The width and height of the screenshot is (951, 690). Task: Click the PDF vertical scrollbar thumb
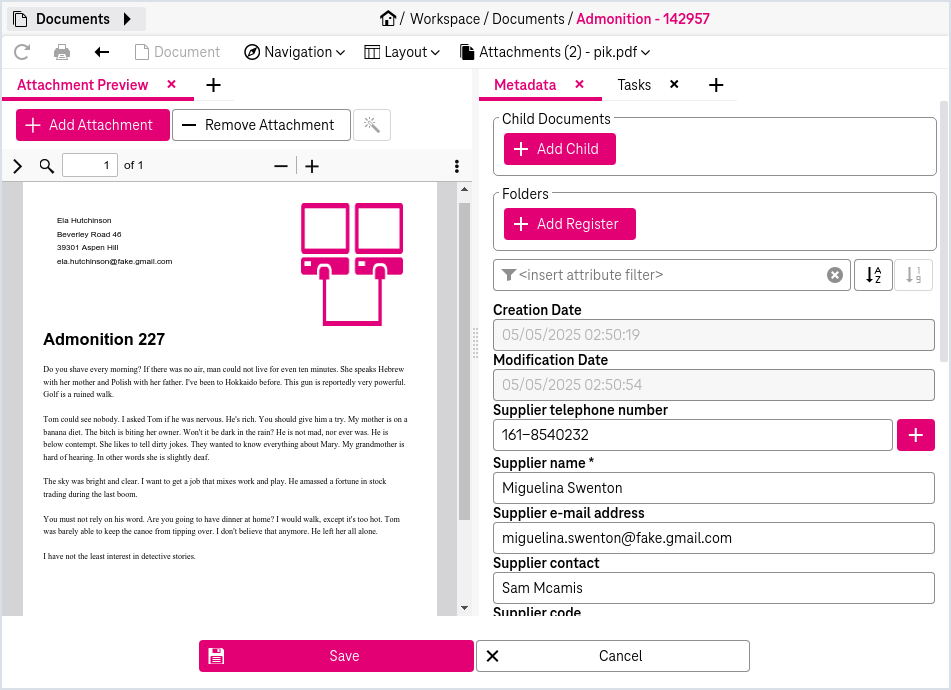(465, 361)
